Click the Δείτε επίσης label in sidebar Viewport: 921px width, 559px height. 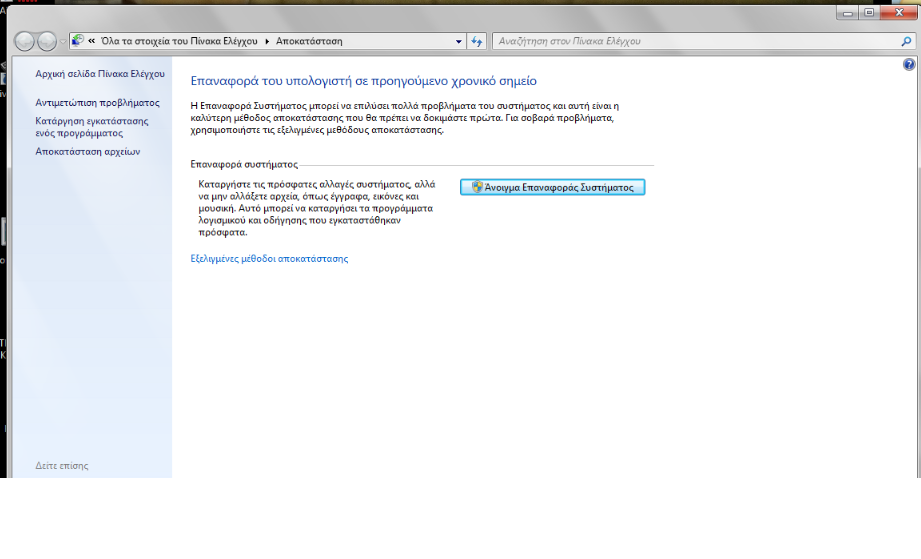coord(62,466)
